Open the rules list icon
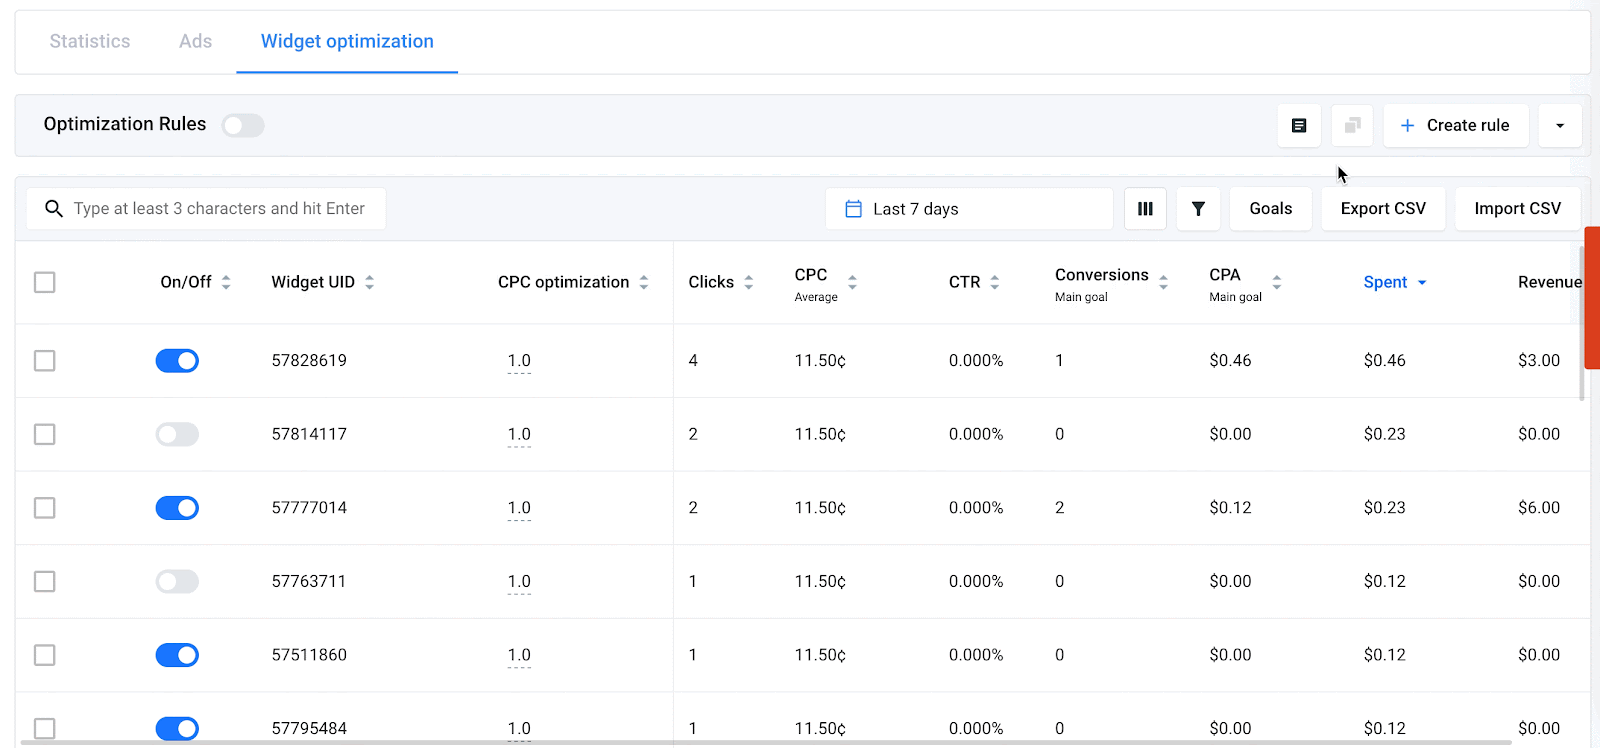This screenshot has width=1600, height=748. 1299,125
